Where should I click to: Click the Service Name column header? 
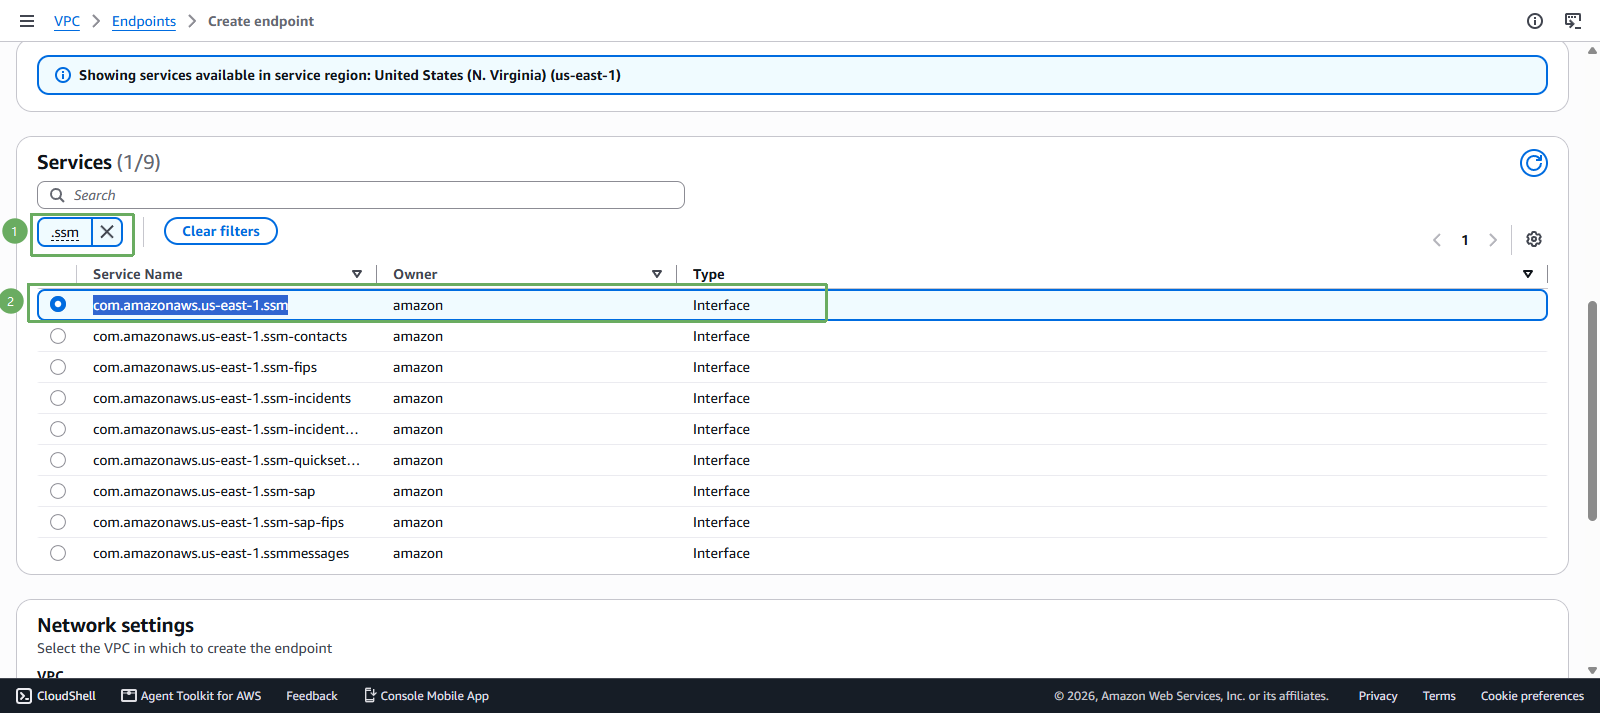coord(138,274)
